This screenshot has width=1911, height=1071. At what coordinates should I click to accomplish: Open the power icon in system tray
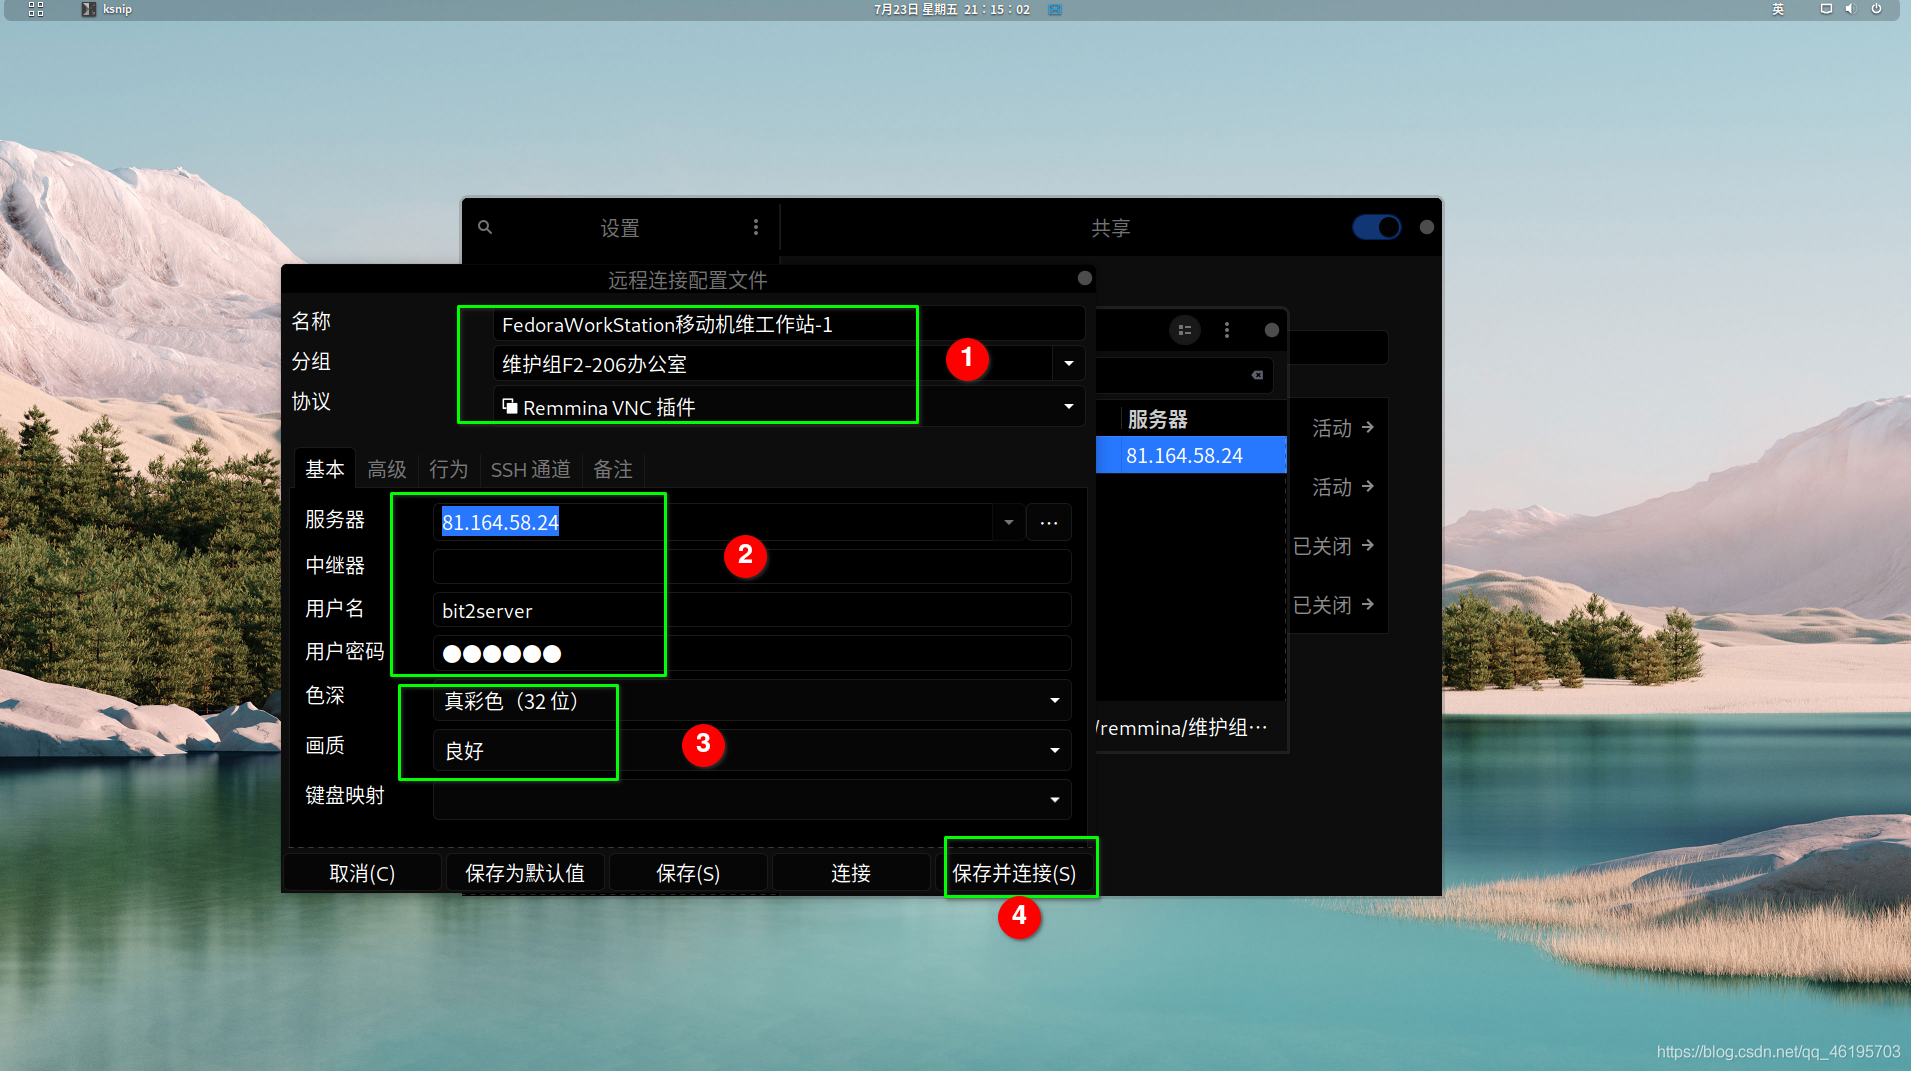[1877, 9]
